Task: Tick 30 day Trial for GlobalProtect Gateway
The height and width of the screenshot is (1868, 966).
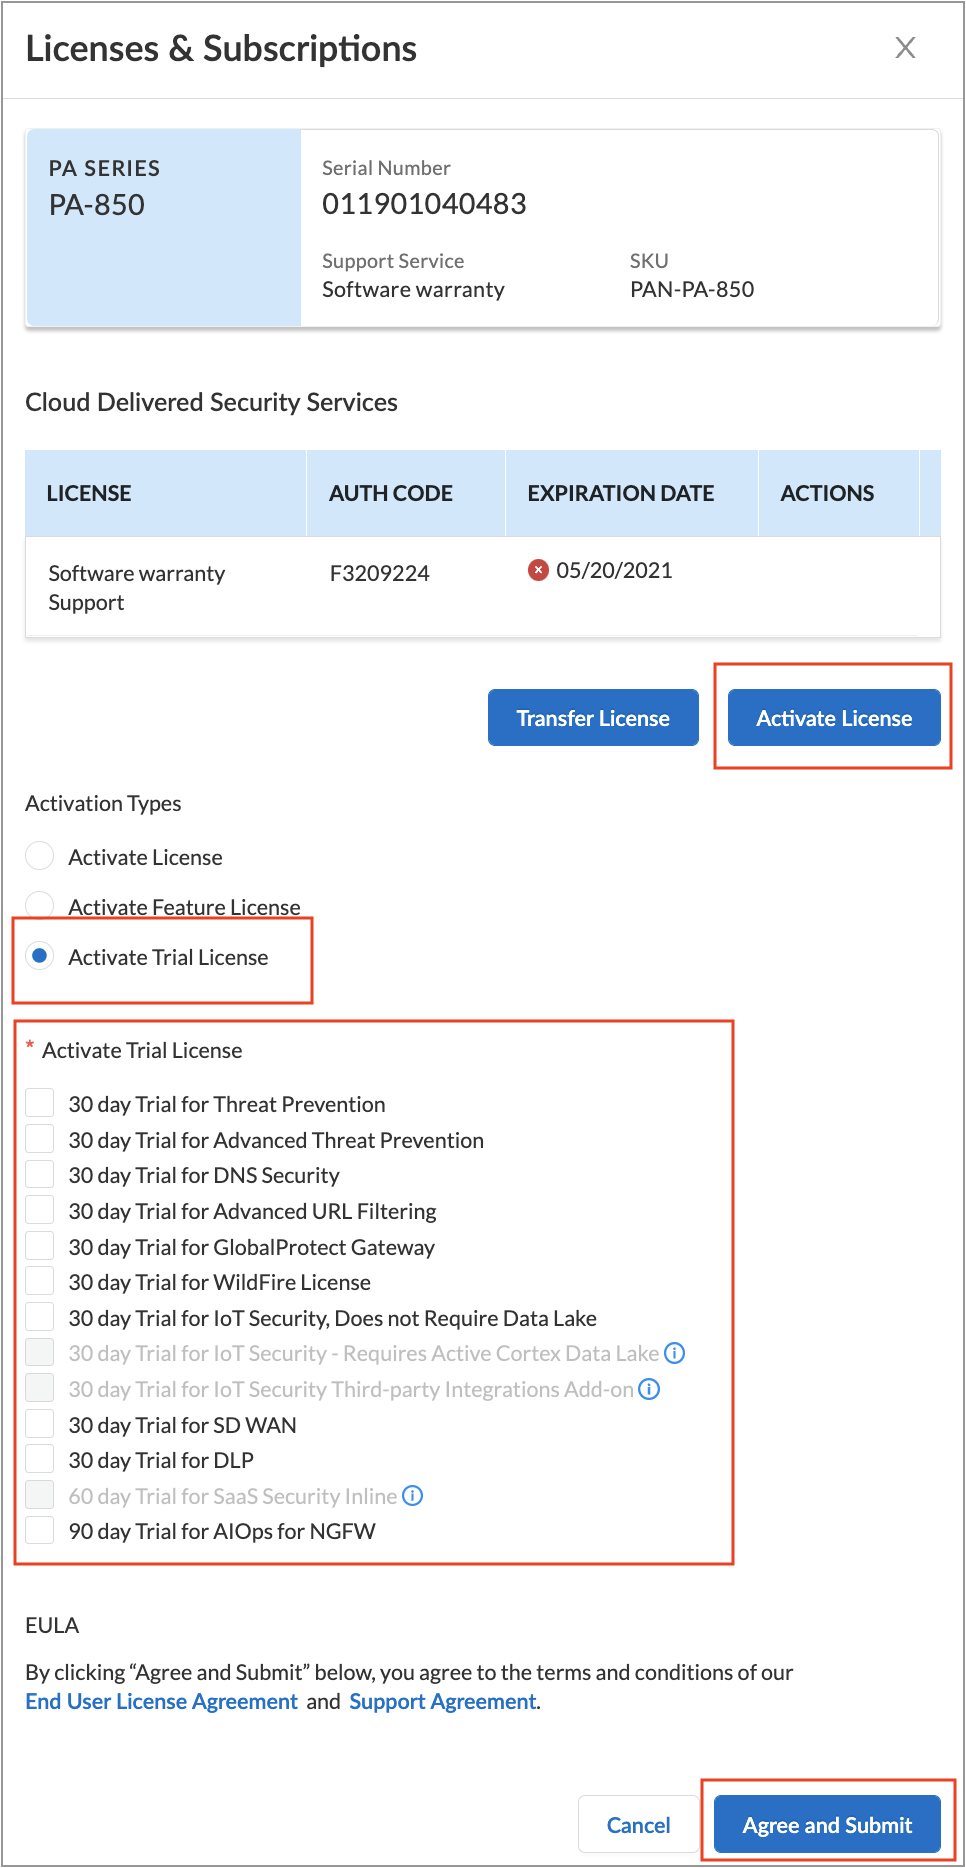Action: (40, 1246)
